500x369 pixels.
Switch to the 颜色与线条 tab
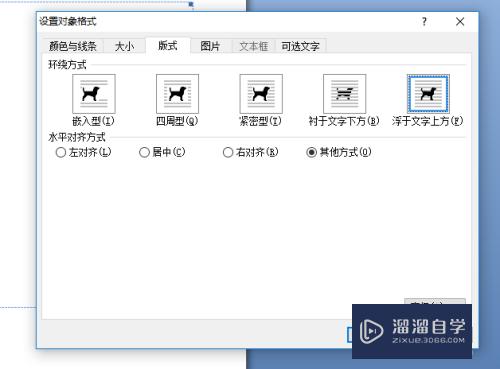coord(73,46)
